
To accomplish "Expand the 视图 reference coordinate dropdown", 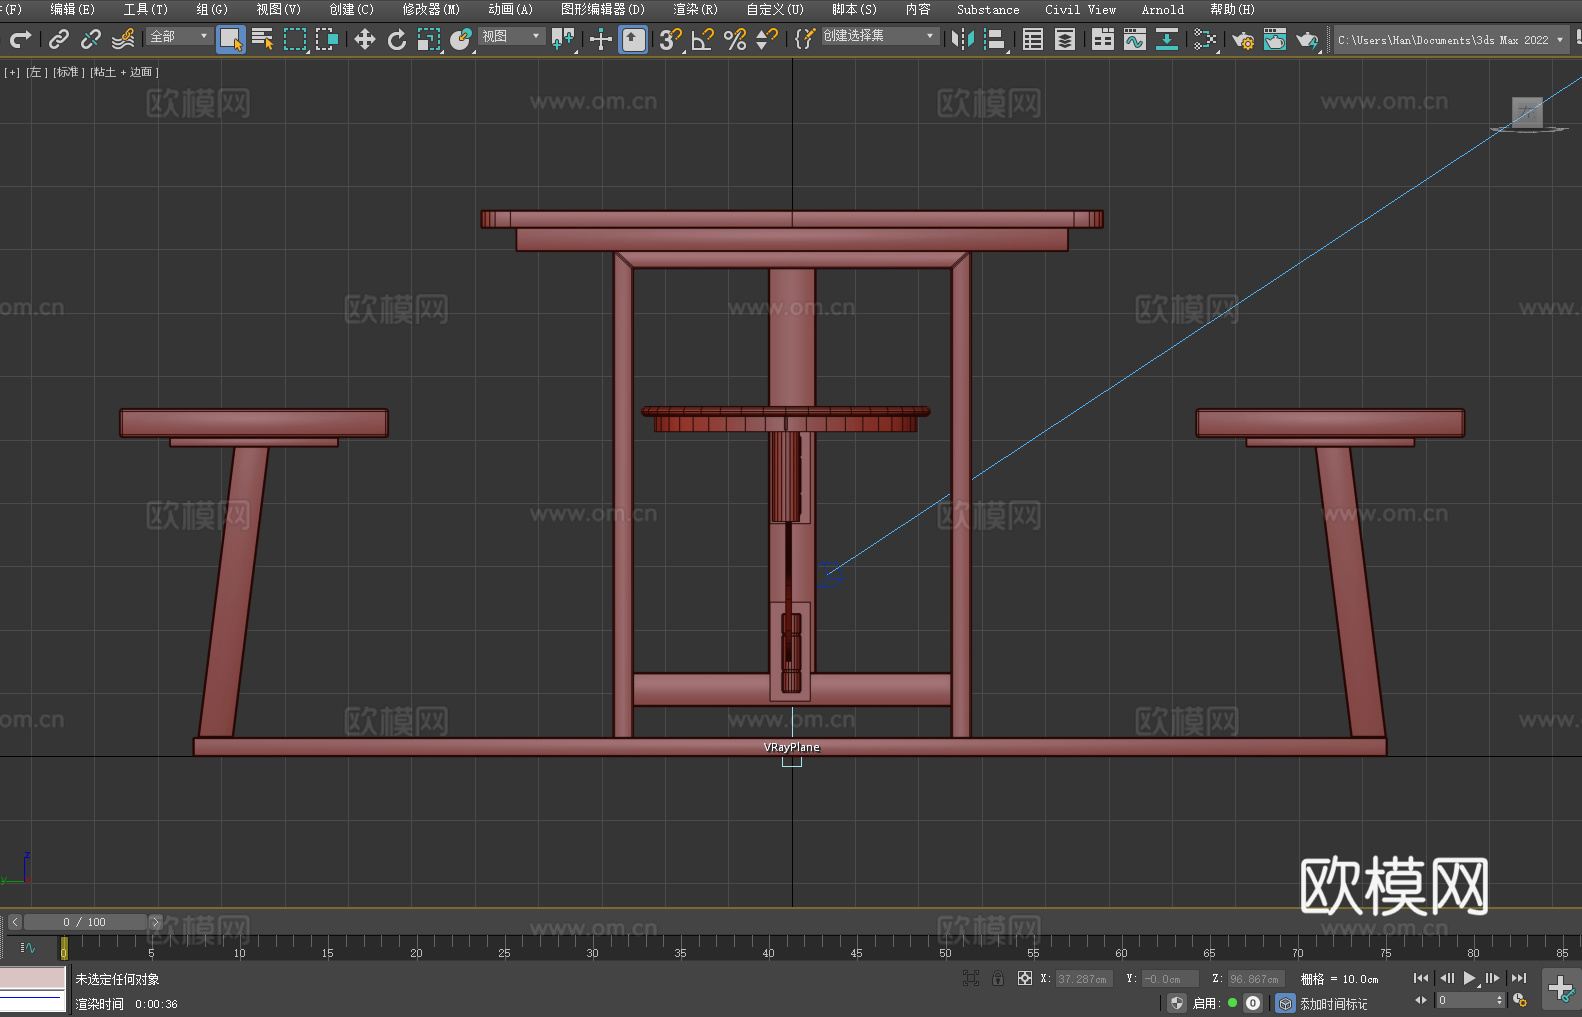I will click(x=511, y=36).
